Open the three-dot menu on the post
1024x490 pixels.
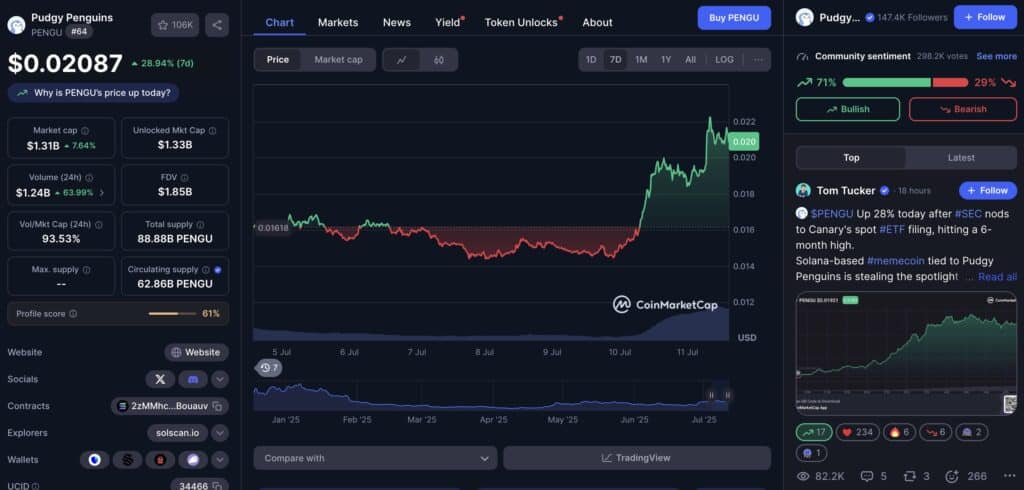click(x=1011, y=476)
